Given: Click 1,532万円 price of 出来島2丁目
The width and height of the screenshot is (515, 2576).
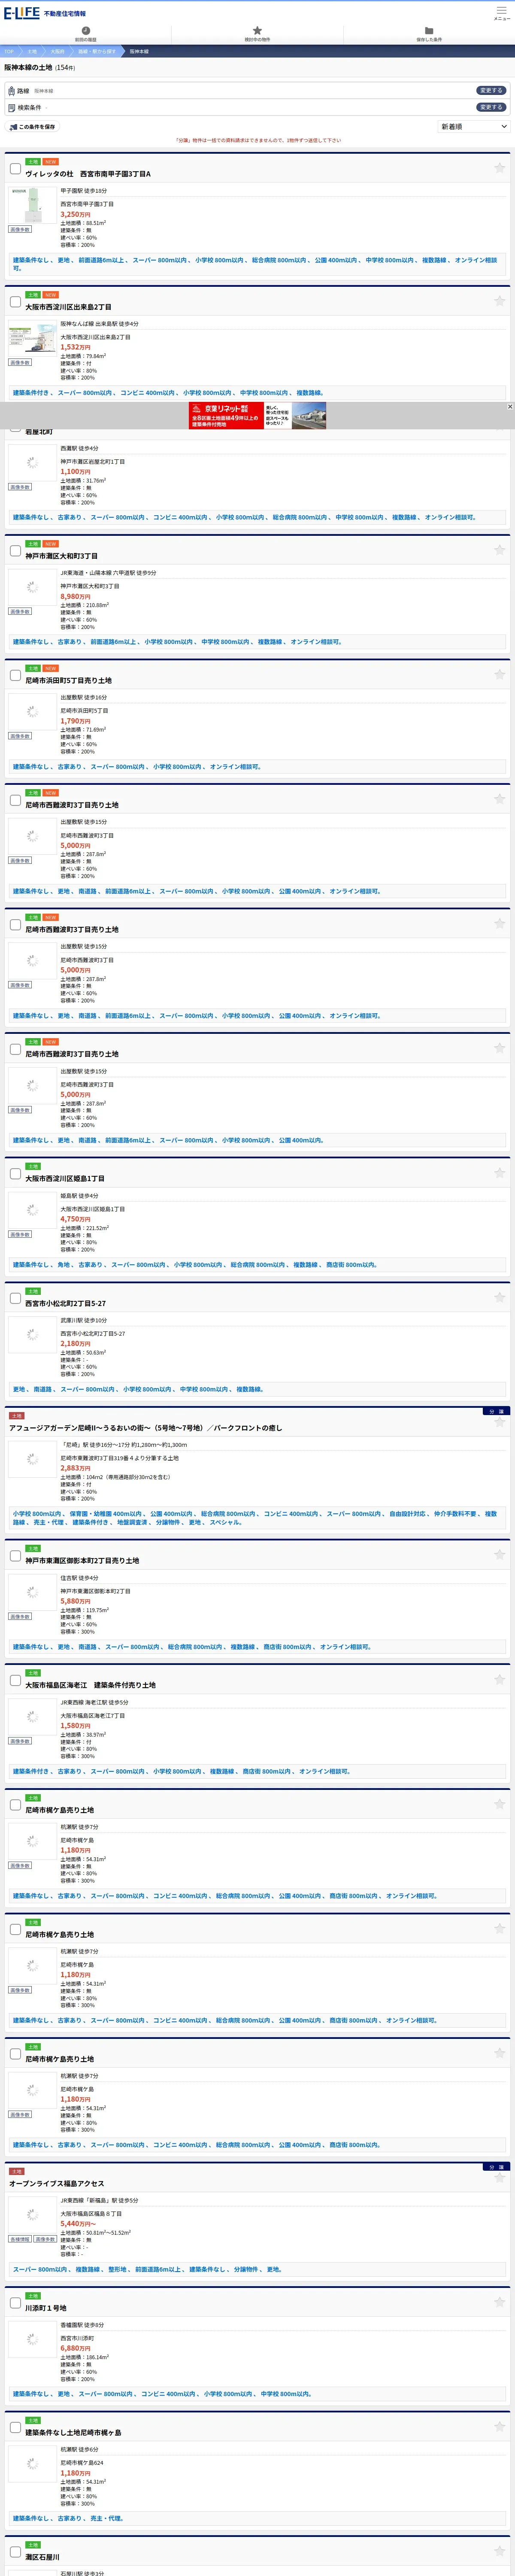Looking at the screenshot, I should (x=75, y=347).
